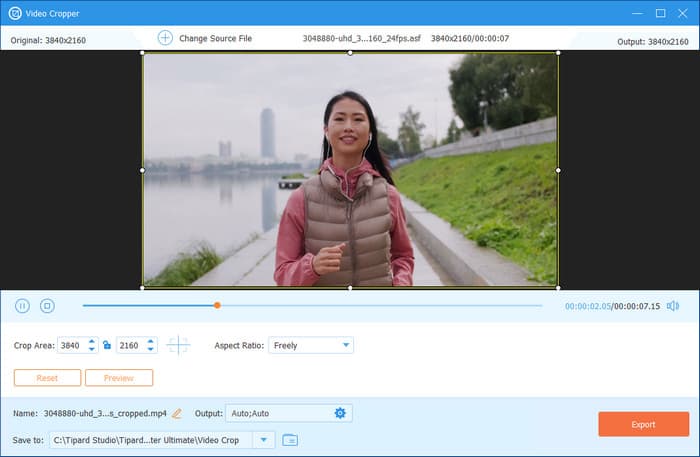This screenshot has width=700, height=457.
Task: Click the Reset button
Action: (47, 378)
